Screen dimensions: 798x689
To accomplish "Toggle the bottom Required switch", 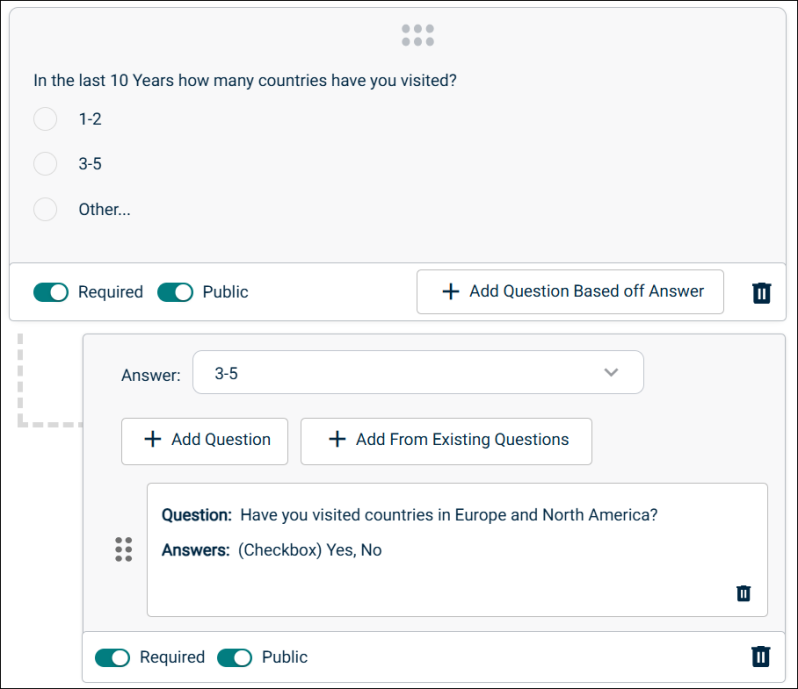I will 112,657.
